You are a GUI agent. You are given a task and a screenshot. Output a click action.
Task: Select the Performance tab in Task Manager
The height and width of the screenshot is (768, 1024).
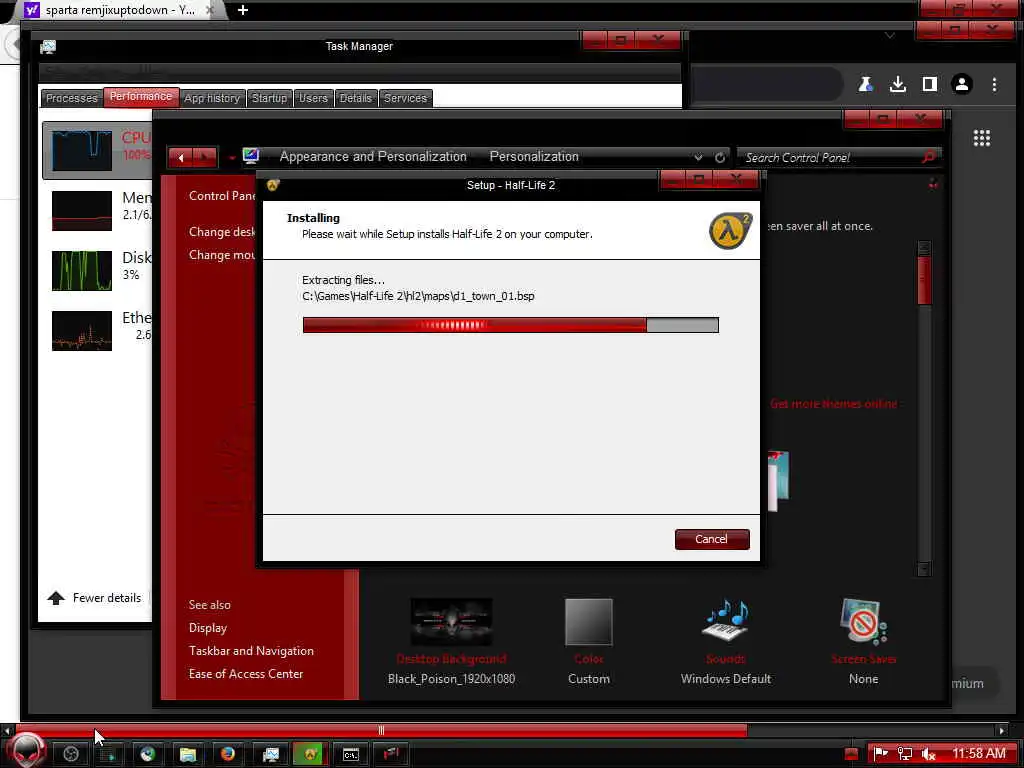(x=141, y=97)
